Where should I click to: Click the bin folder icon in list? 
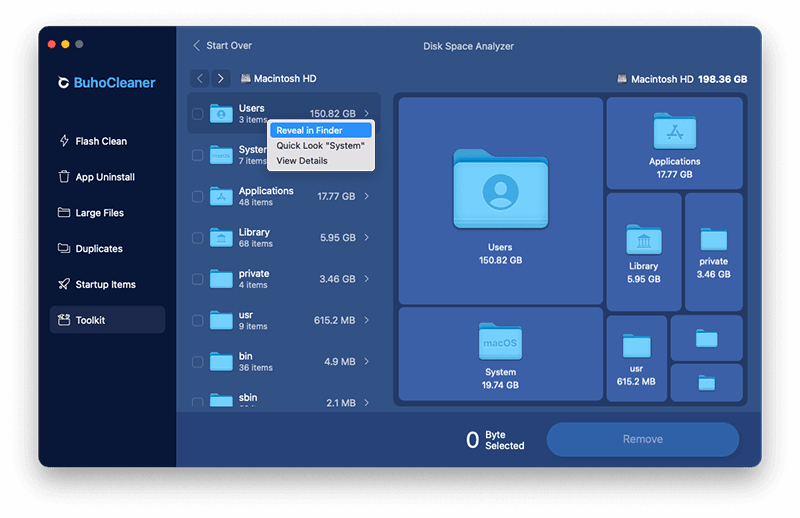[221, 361]
